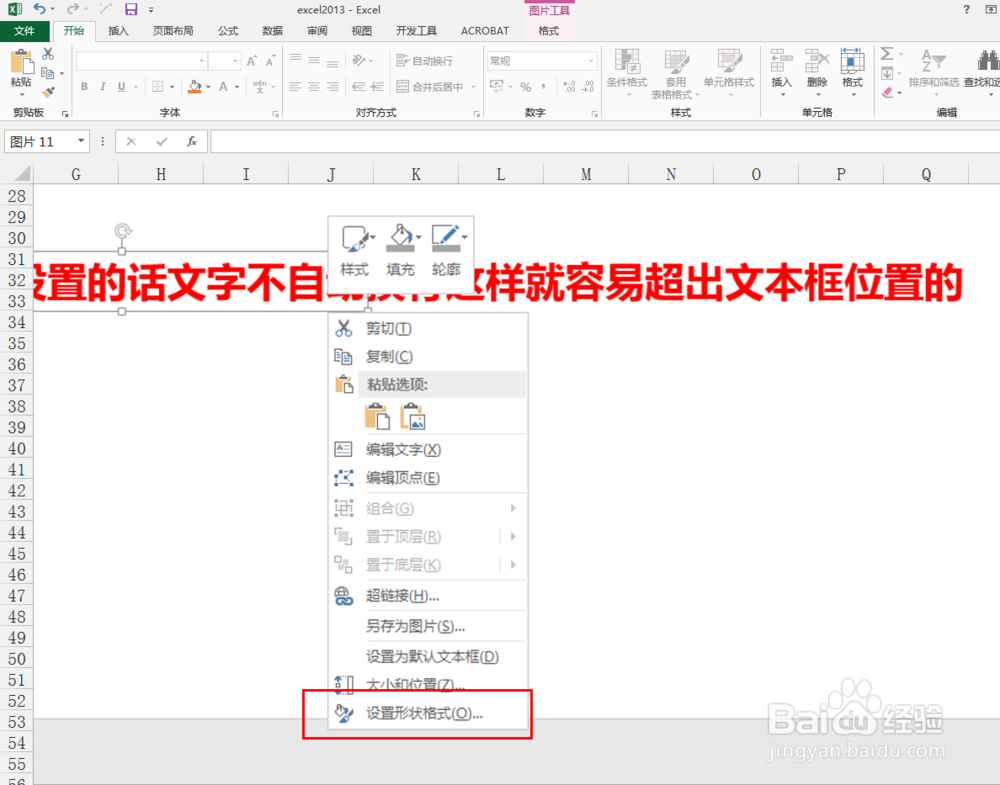
Task: Choose 编辑顶点(E) from context menu
Action: (428, 478)
